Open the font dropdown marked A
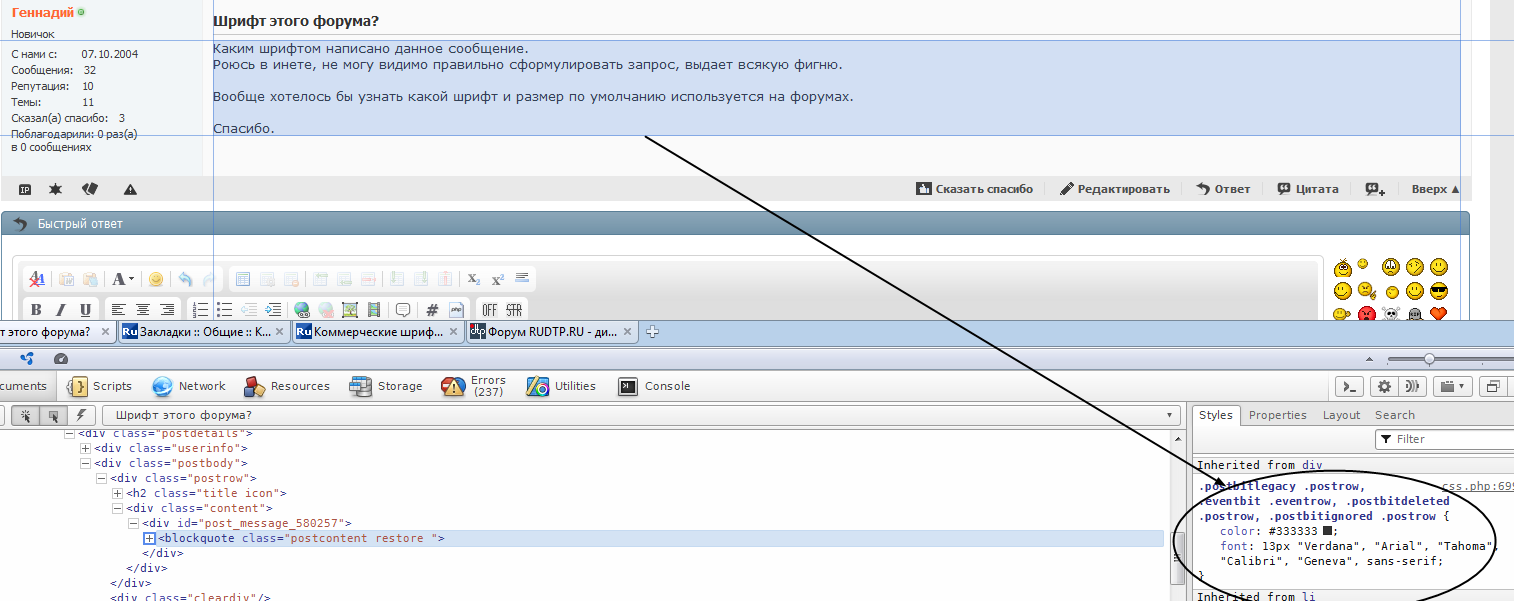Image resolution: width=1514 pixels, height=601 pixels. (x=123, y=279)
